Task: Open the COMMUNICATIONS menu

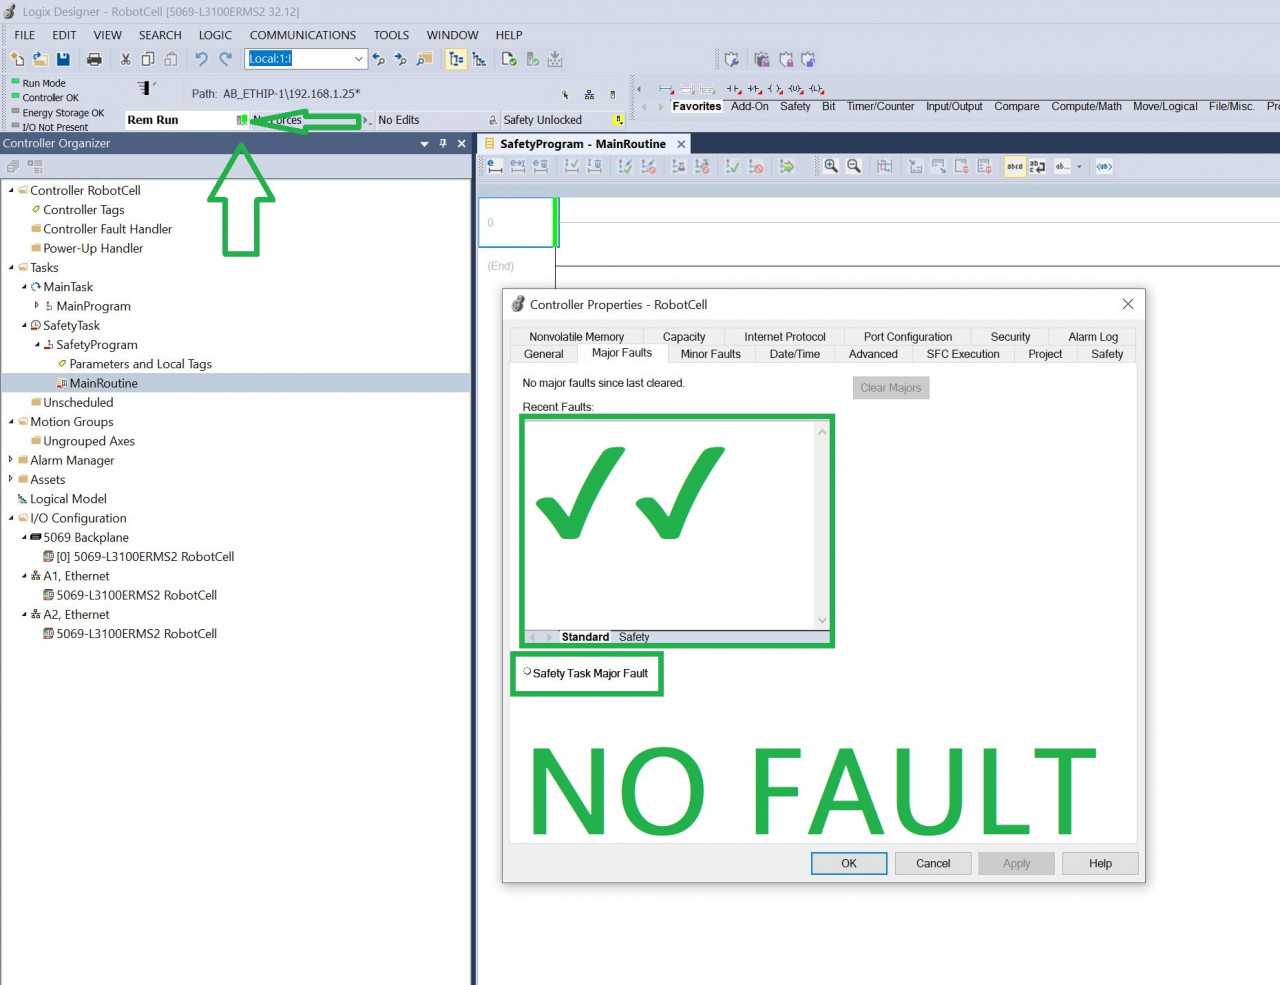Action: (x=303, y=35)
